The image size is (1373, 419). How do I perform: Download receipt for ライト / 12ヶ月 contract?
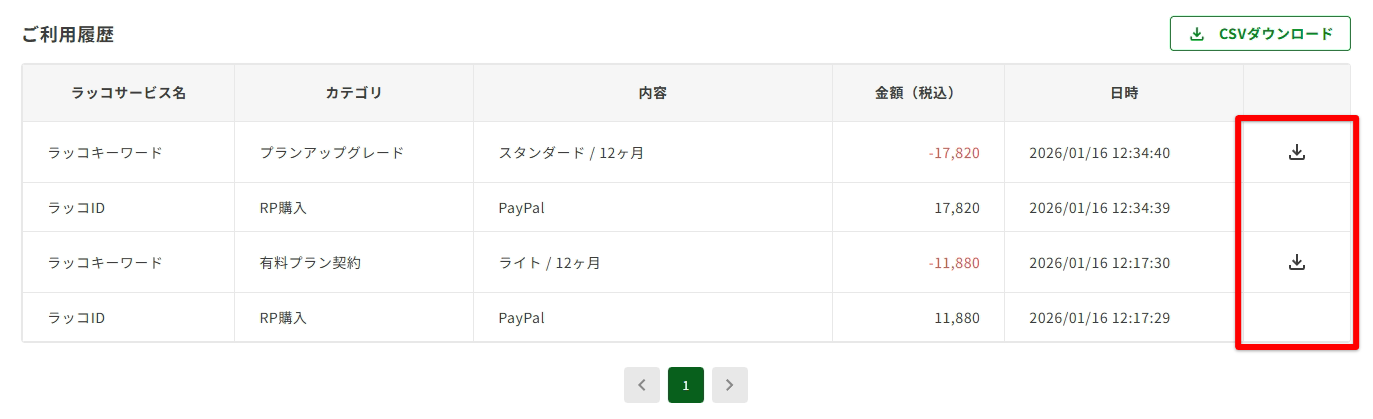click(1297, 262)
